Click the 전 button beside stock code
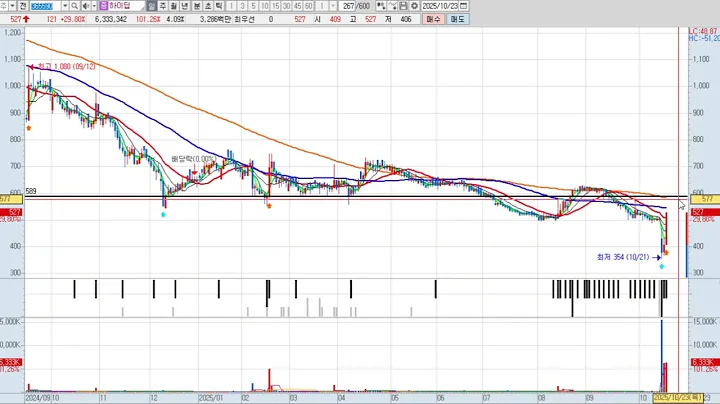The width and height of the screenshot is (720, 404). click(x=22, y=6)
